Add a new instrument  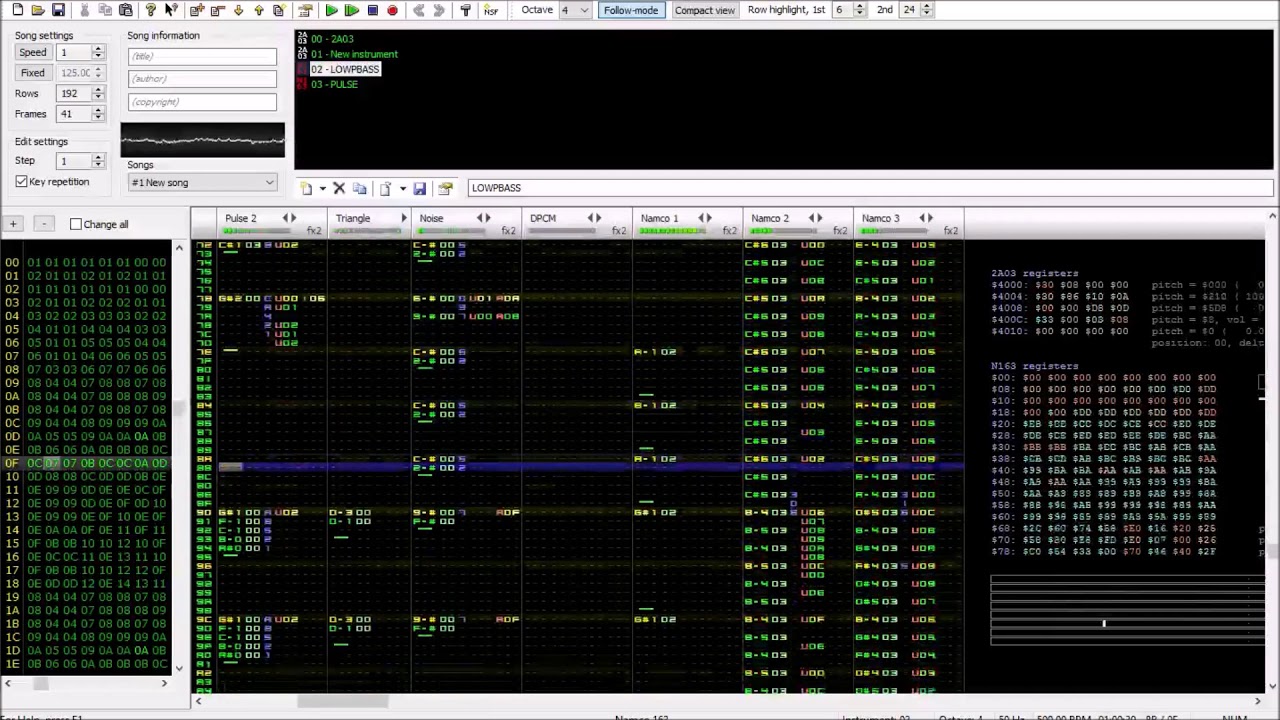point(306,188)
